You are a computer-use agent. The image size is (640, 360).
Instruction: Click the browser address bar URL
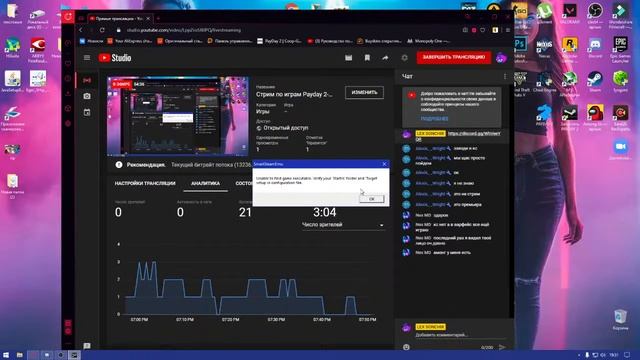point(184,30)
